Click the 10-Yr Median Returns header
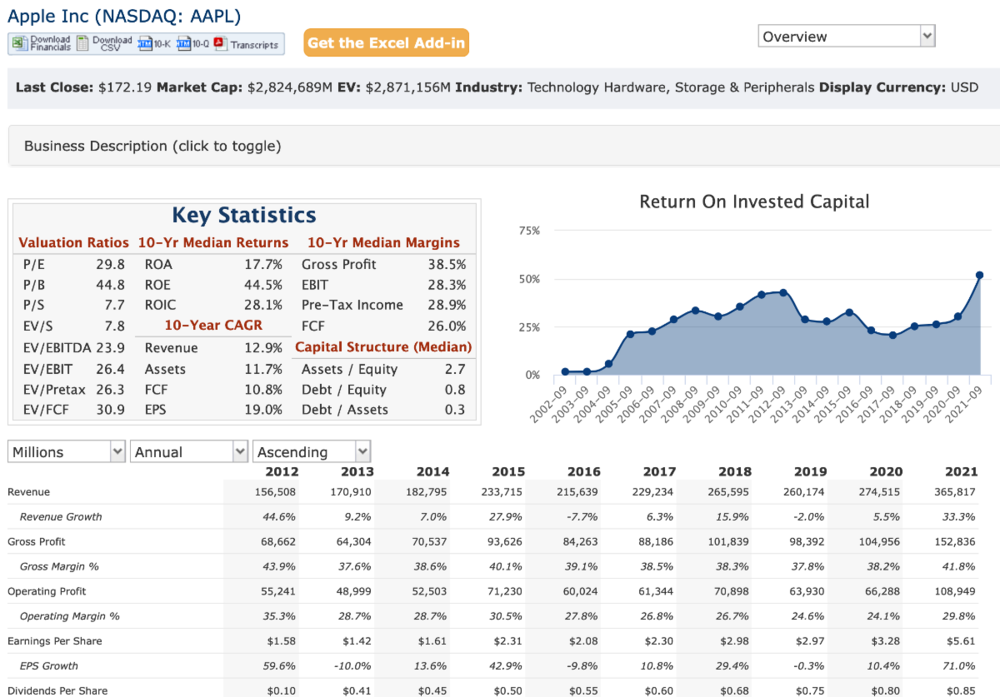The height and width of the screenshot is (697, 1000). click(x=213, y=242)
